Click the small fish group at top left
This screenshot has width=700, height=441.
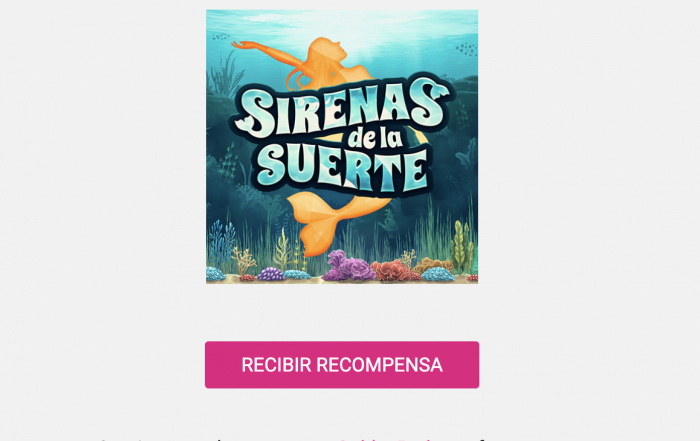coord(221,36)
